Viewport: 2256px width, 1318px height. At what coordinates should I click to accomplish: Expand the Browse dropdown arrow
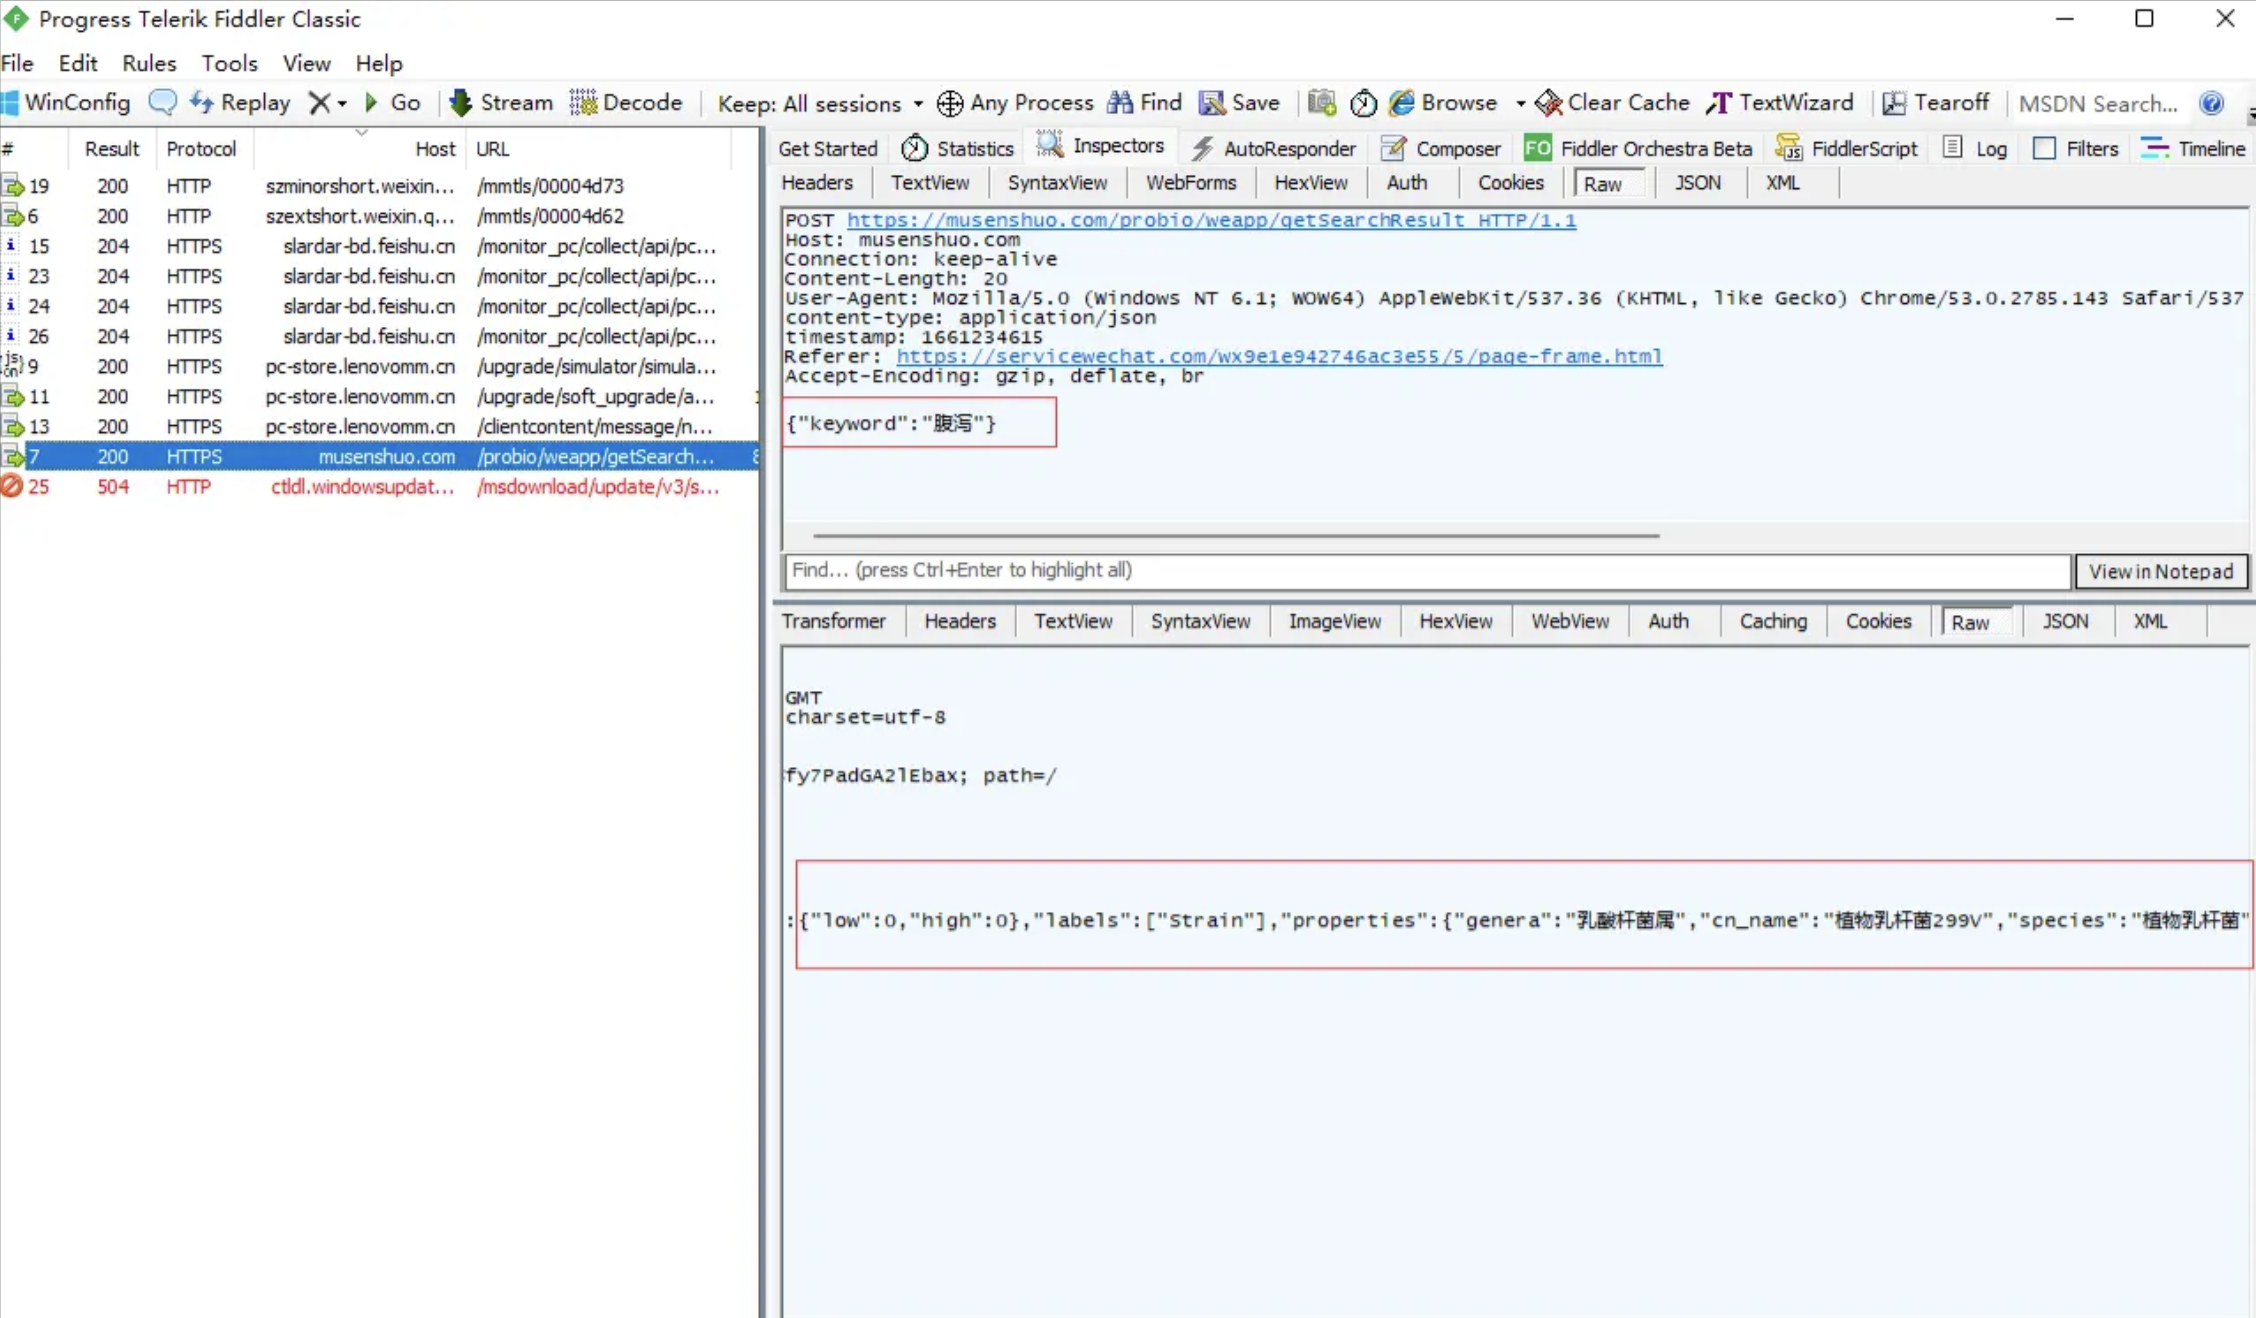[1520, 104]
